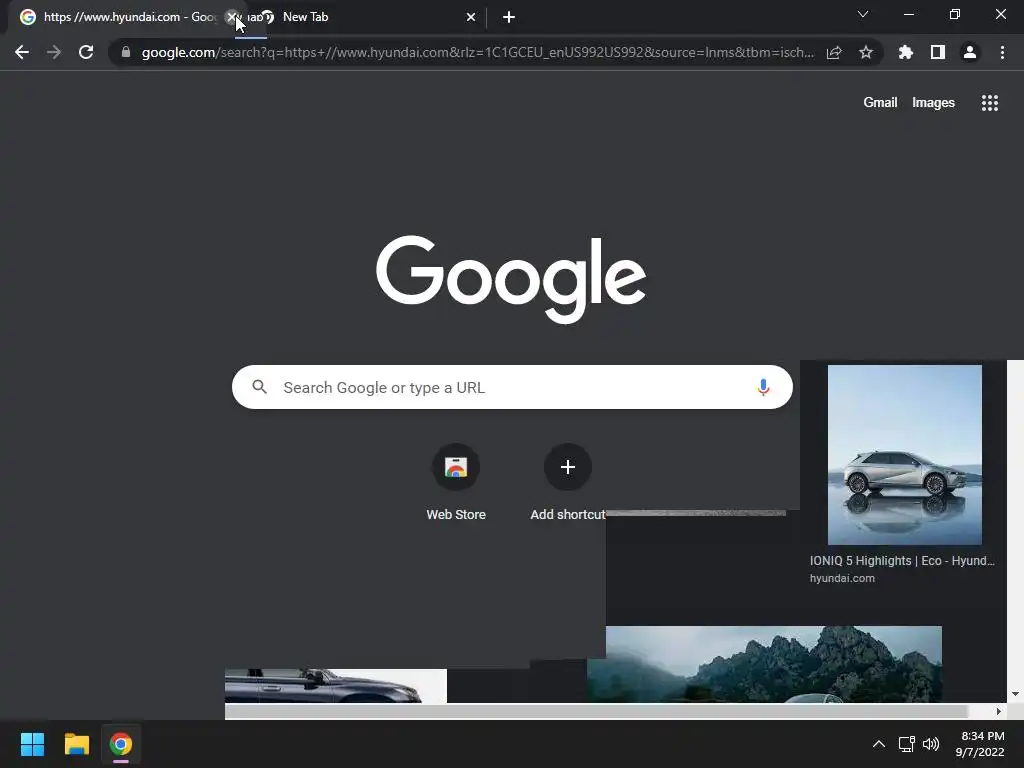This screenshot has height=768, width=1024.
Task: Open a new tab with plus button
Action: coord(509,17)
